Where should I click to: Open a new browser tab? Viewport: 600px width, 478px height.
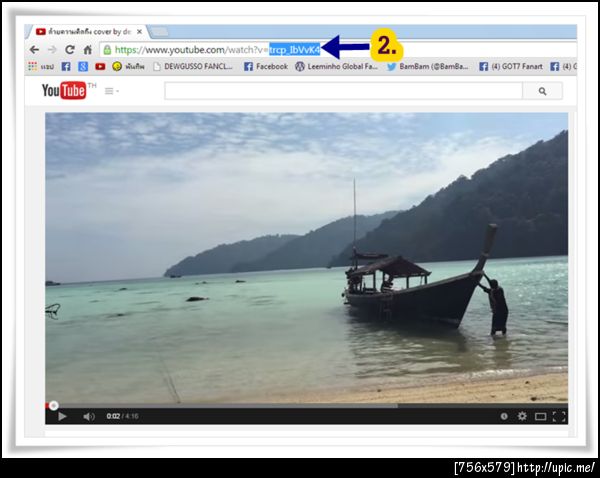point(160,32)
